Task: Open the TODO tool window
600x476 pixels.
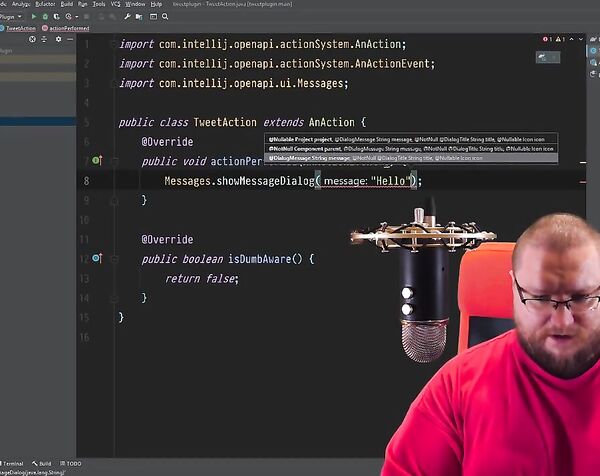Action: tap(70, 464)
